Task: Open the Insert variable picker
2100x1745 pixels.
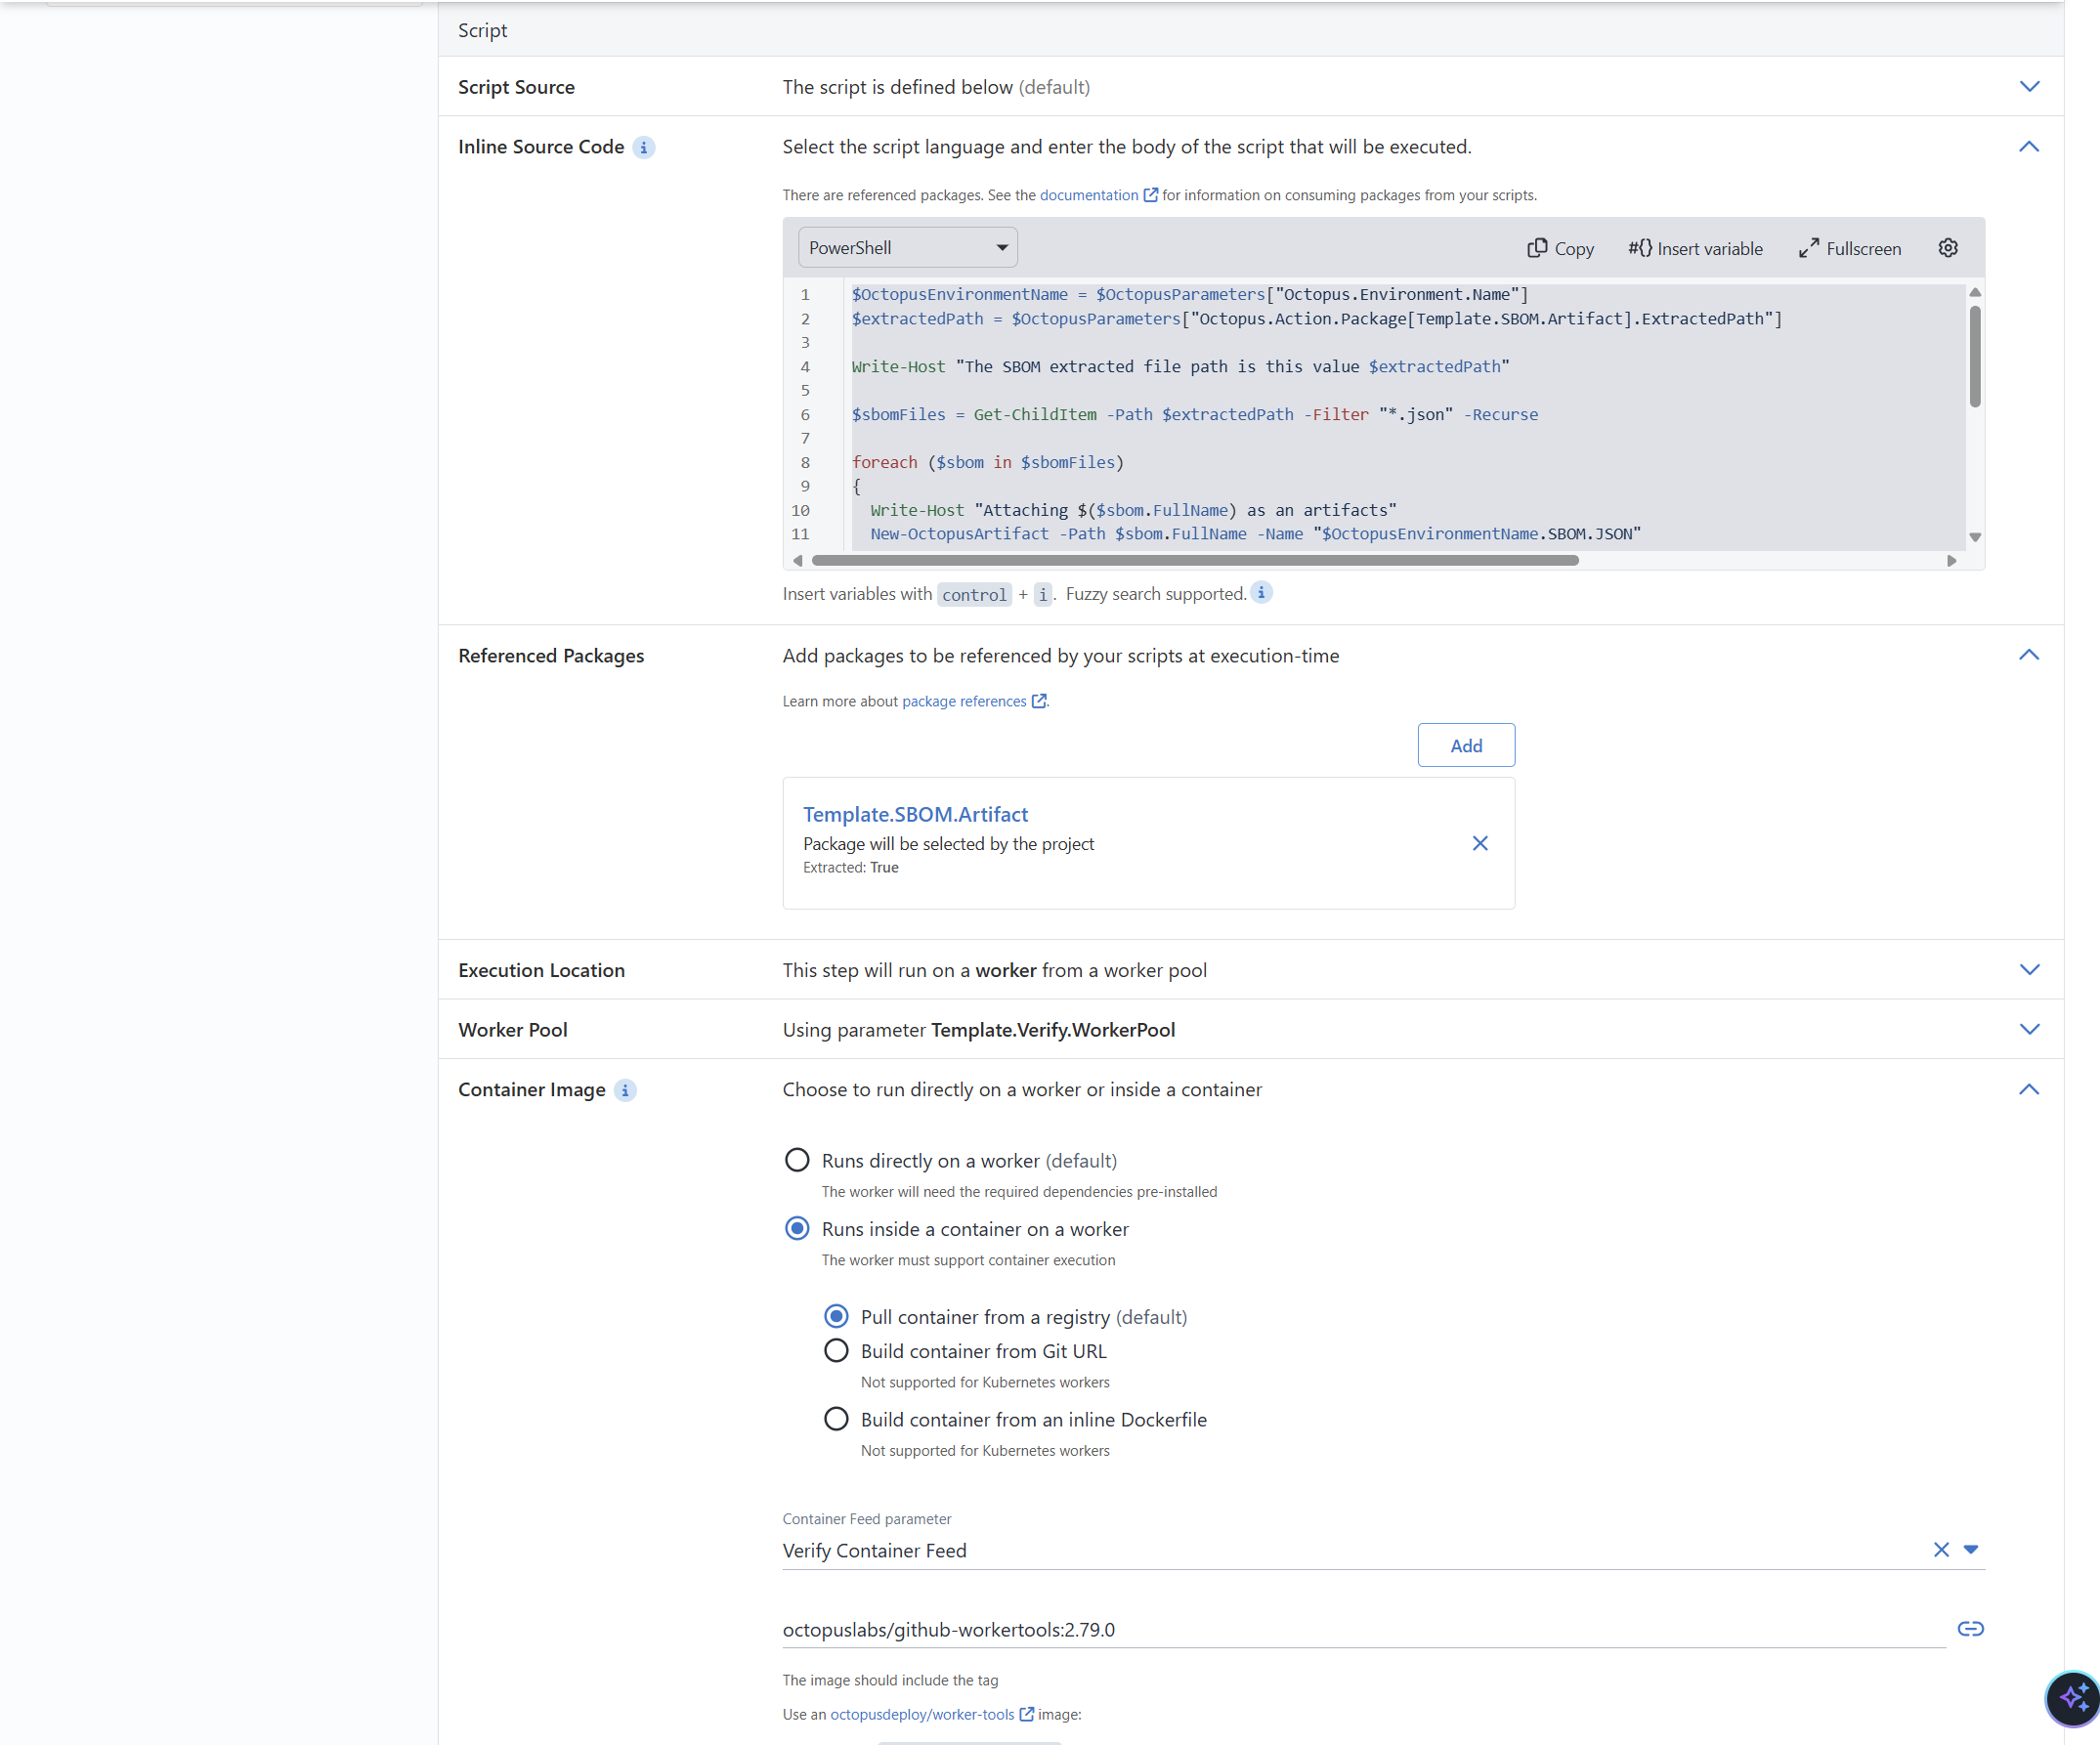Action: 1695,247
